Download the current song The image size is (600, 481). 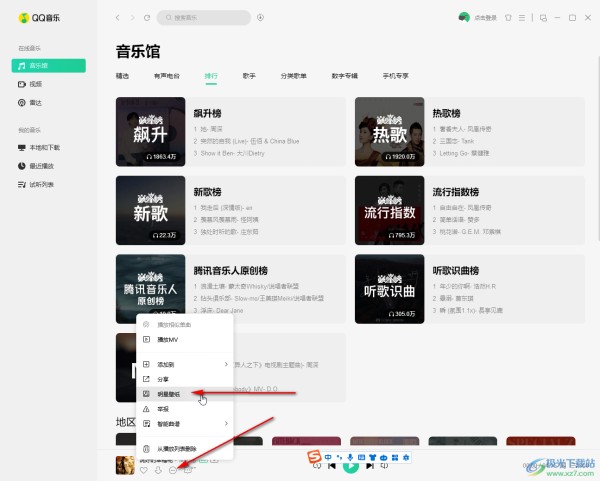coord(158,470)
